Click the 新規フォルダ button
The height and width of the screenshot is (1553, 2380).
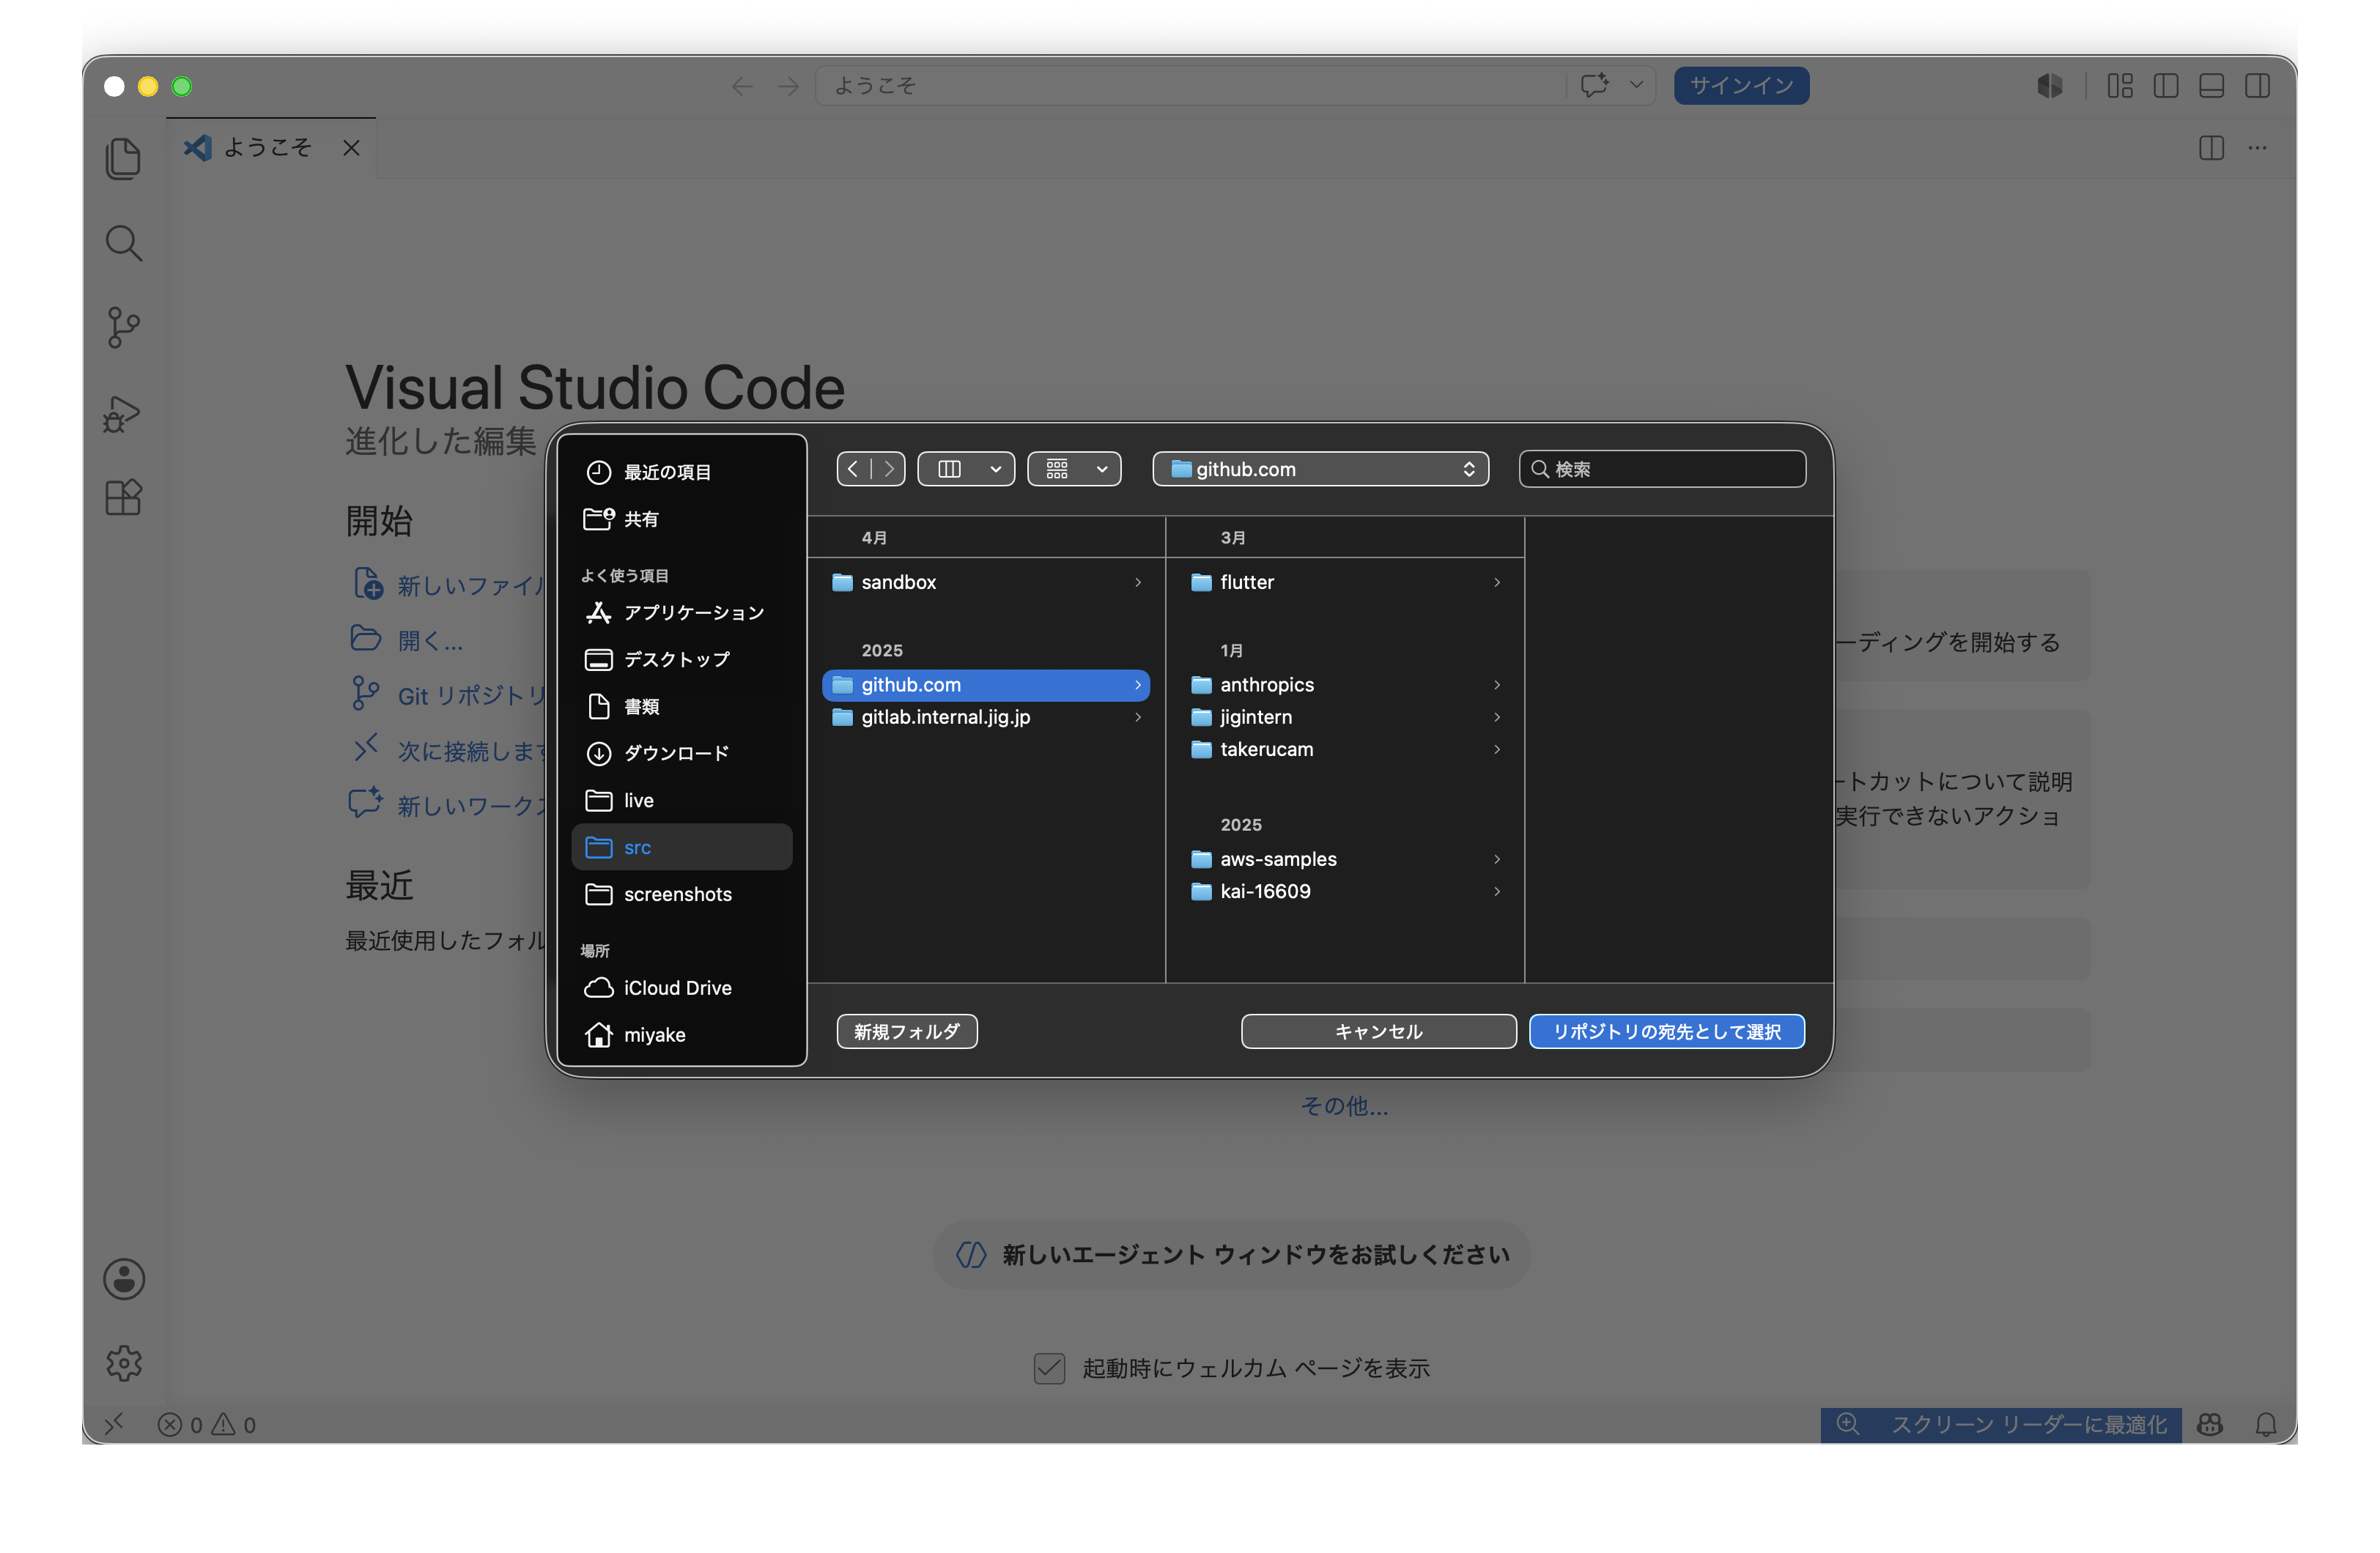click(907, 1031)
